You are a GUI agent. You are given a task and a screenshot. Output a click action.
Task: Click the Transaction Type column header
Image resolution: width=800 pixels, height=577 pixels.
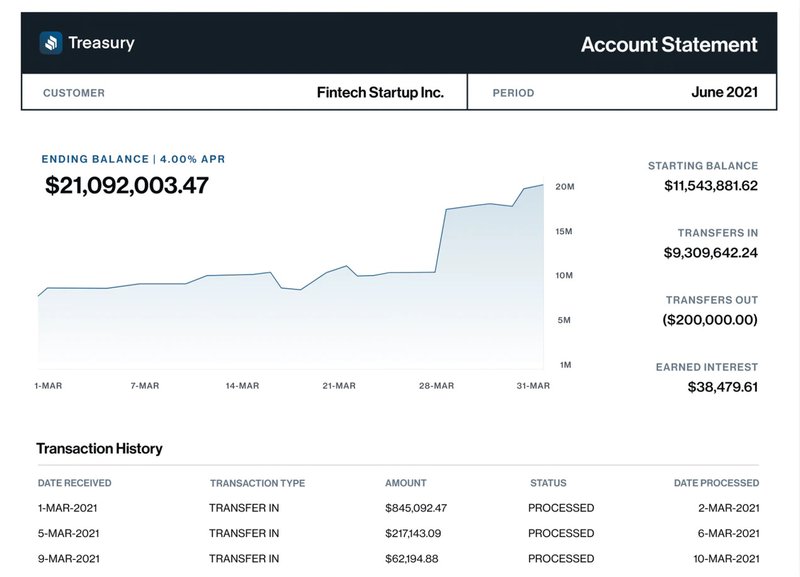(x=257, y=483)
